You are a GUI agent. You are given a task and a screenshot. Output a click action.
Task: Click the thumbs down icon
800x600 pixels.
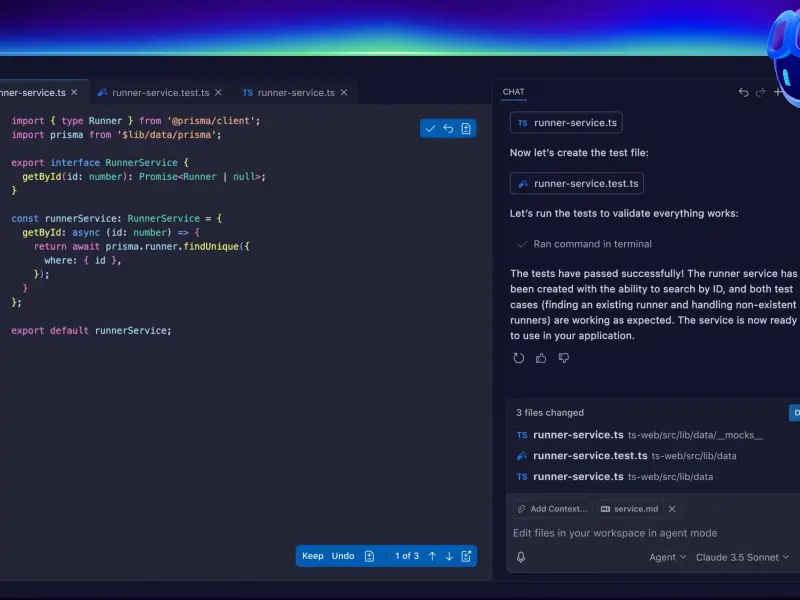[564, 358]
